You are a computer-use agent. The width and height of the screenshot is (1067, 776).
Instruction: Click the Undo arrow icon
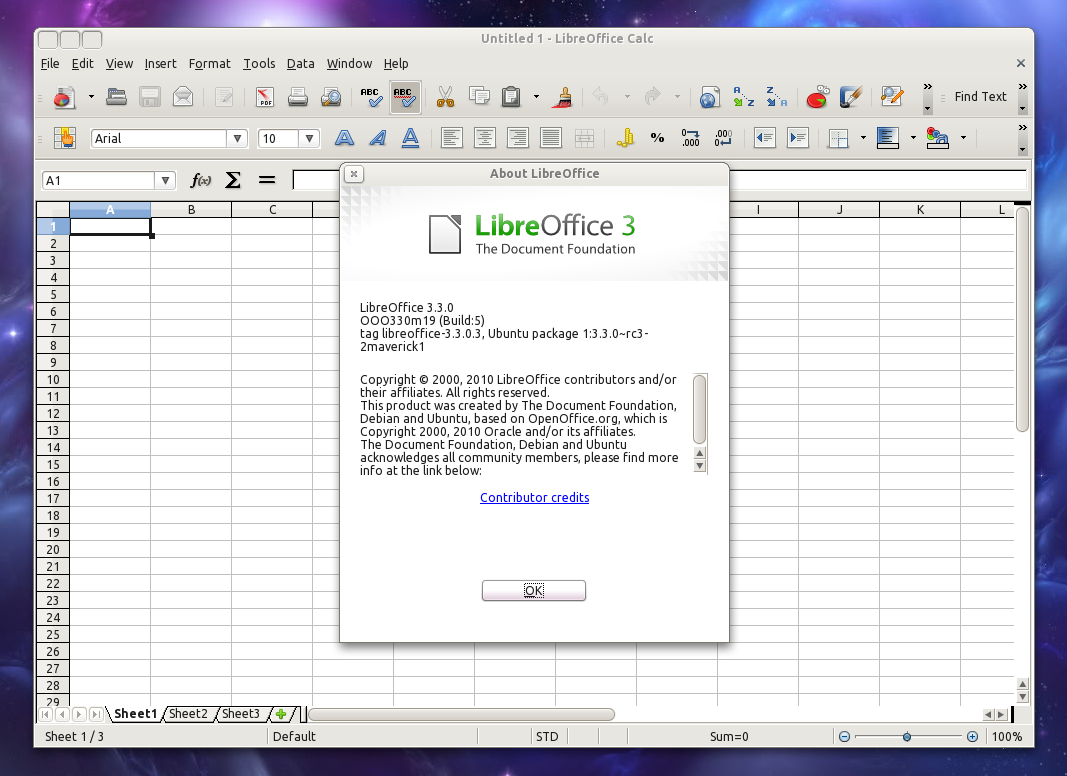(601, 97)
